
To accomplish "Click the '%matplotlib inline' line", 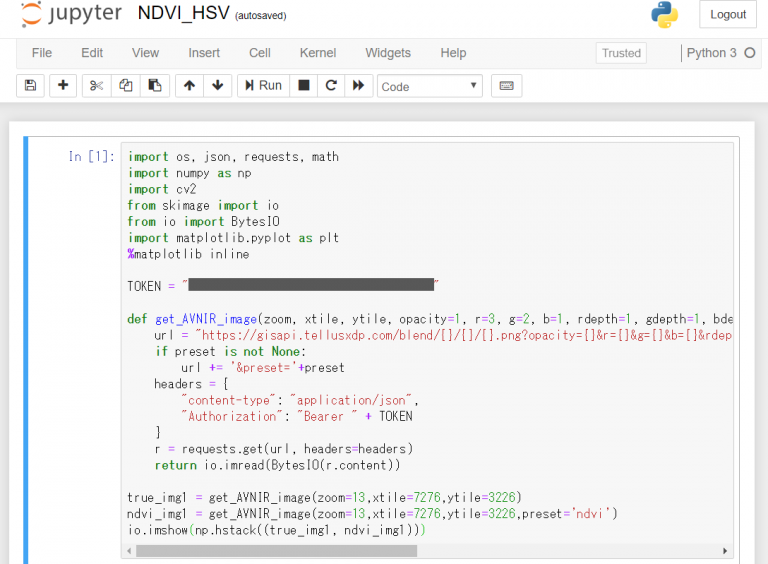I will click(x=189, y=254).
